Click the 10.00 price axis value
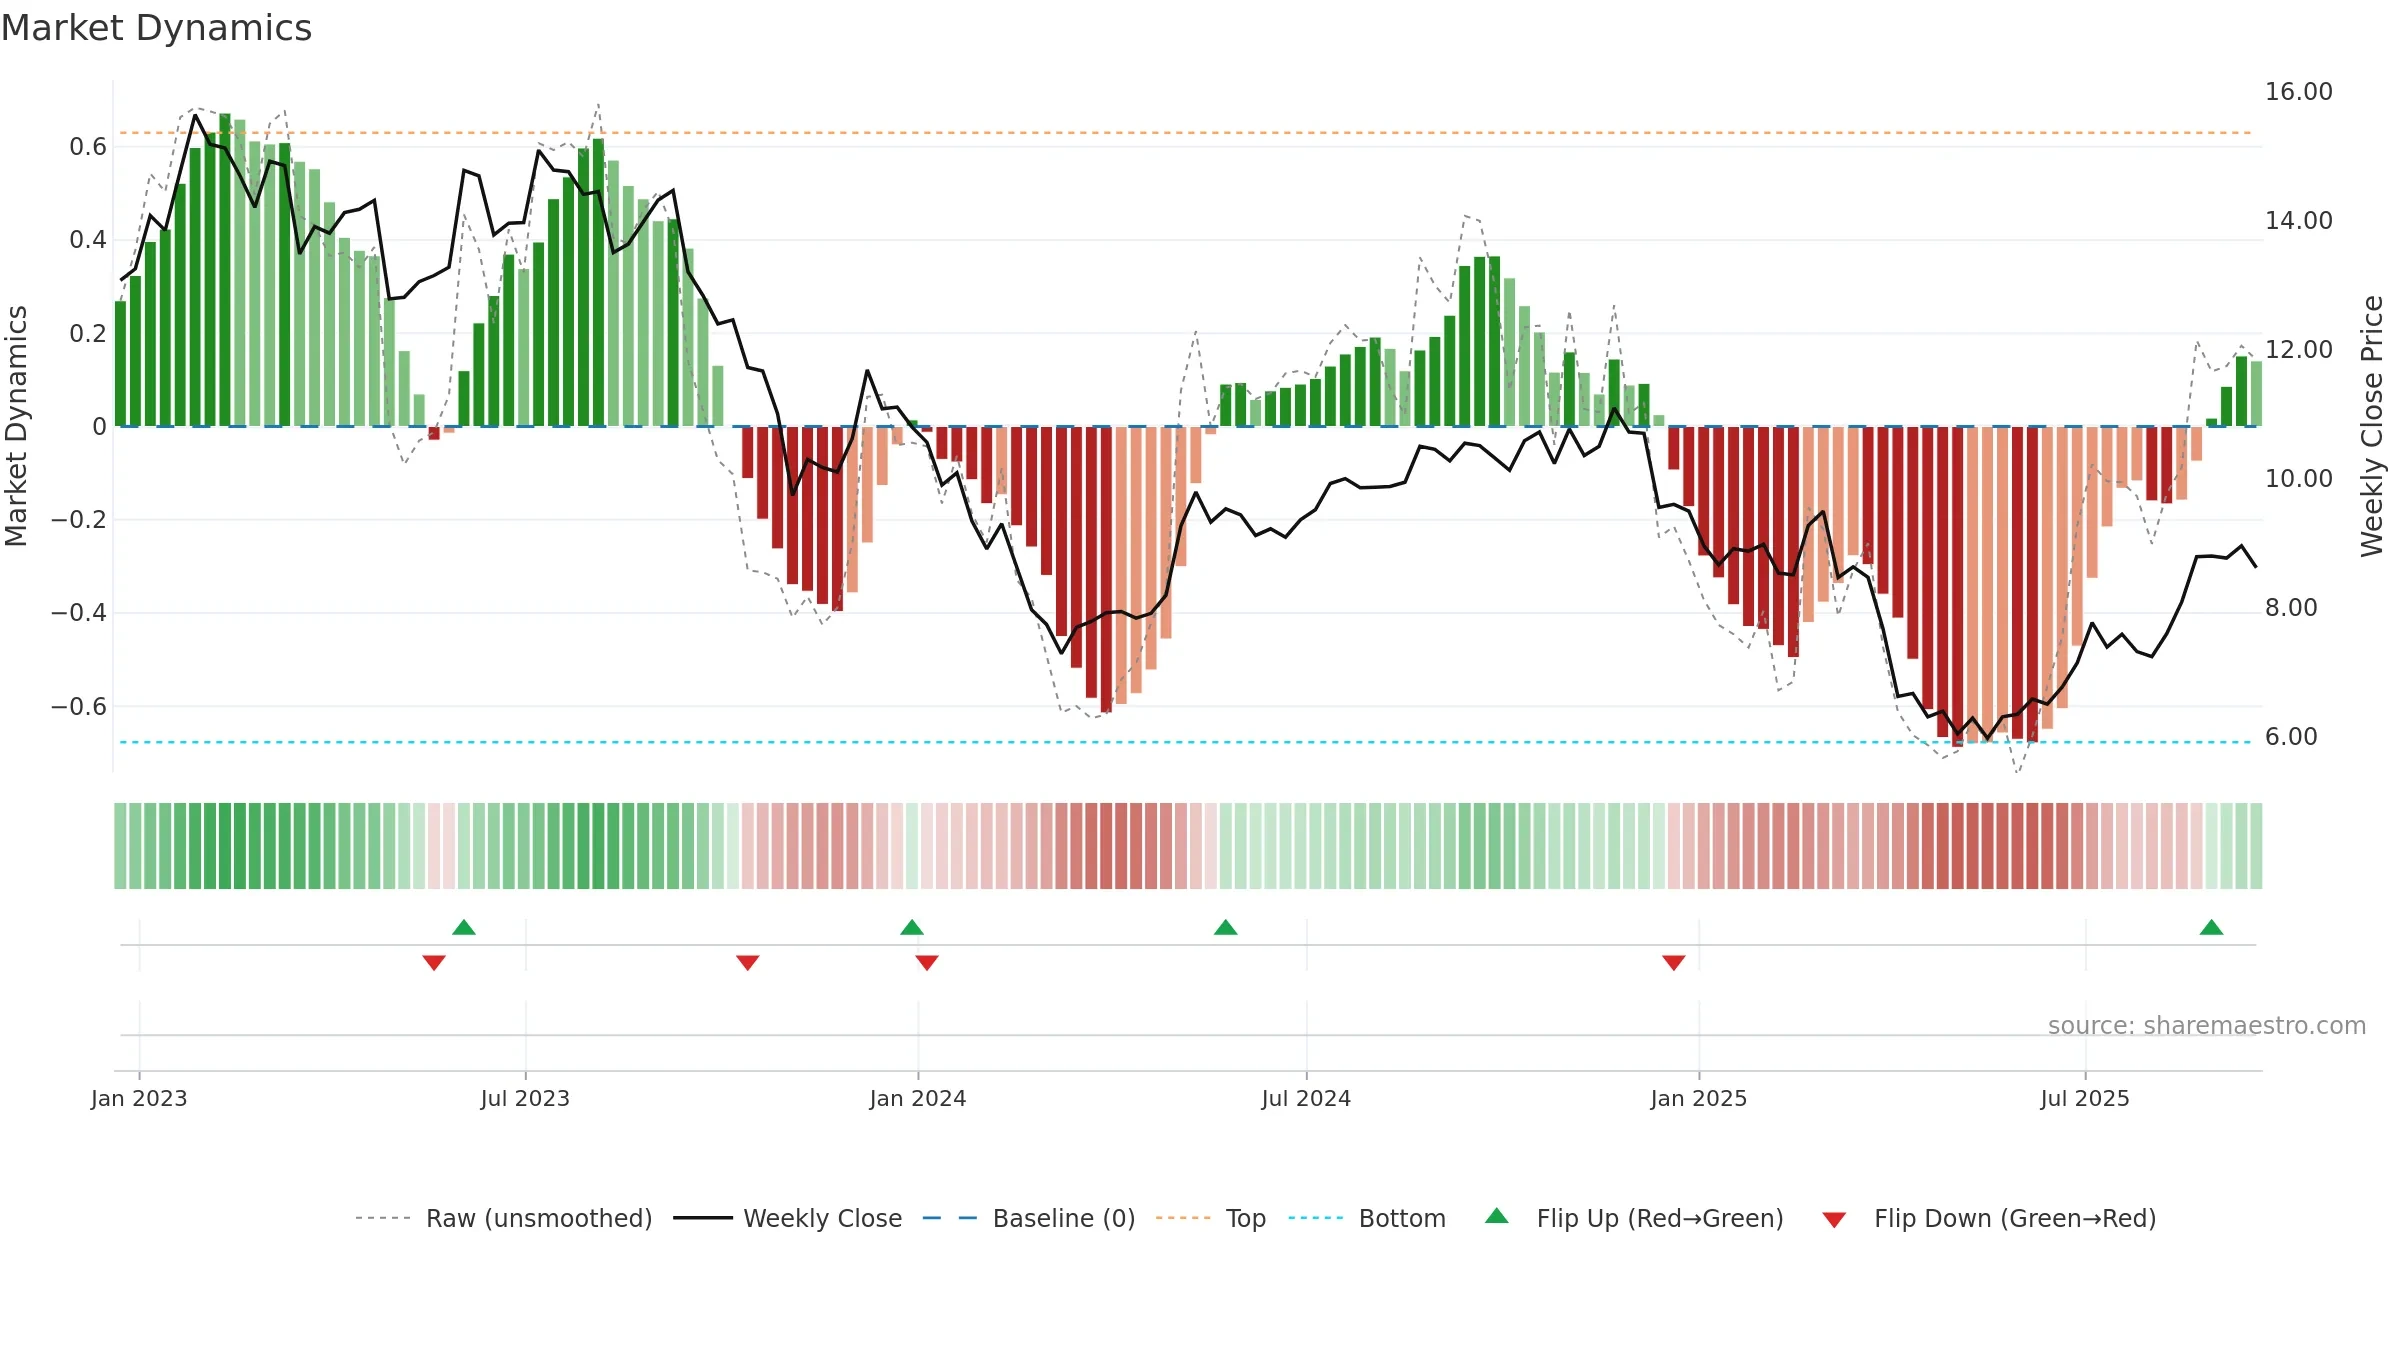 click(2299, 479)
